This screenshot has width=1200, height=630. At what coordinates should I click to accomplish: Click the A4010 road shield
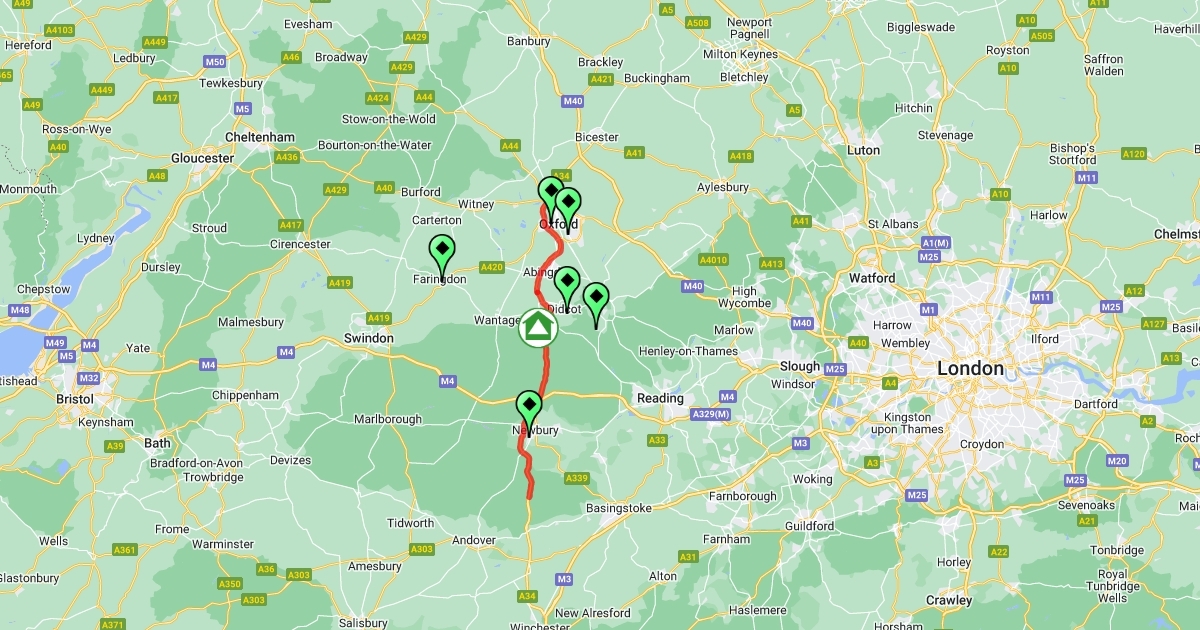[713, 260]
